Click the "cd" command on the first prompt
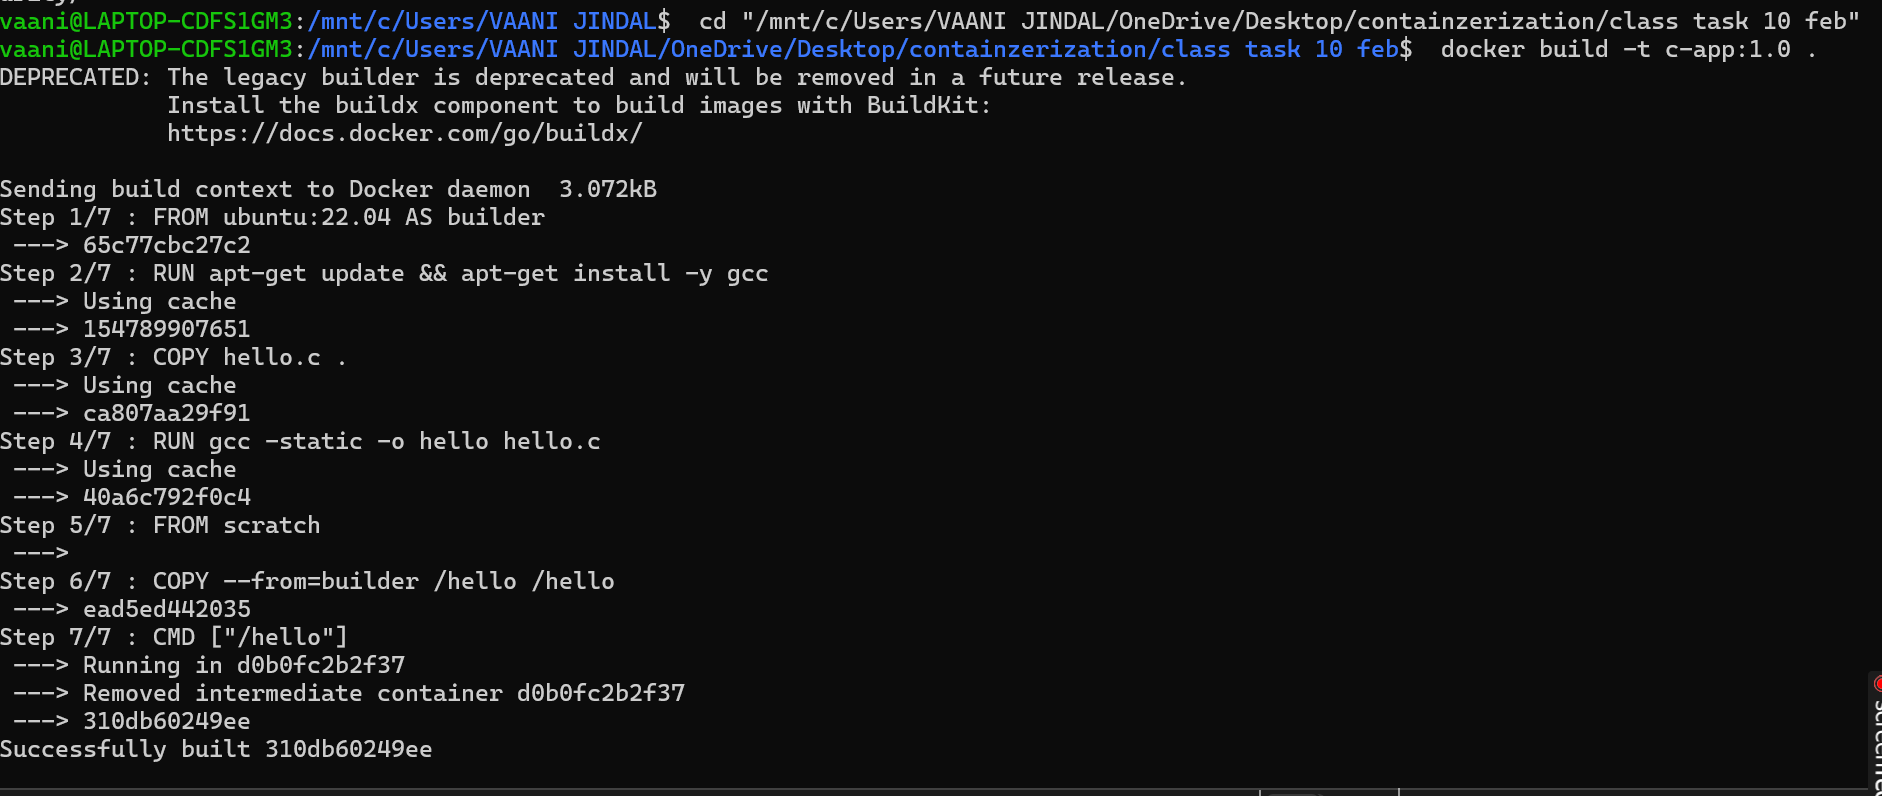 click(712, 21)
